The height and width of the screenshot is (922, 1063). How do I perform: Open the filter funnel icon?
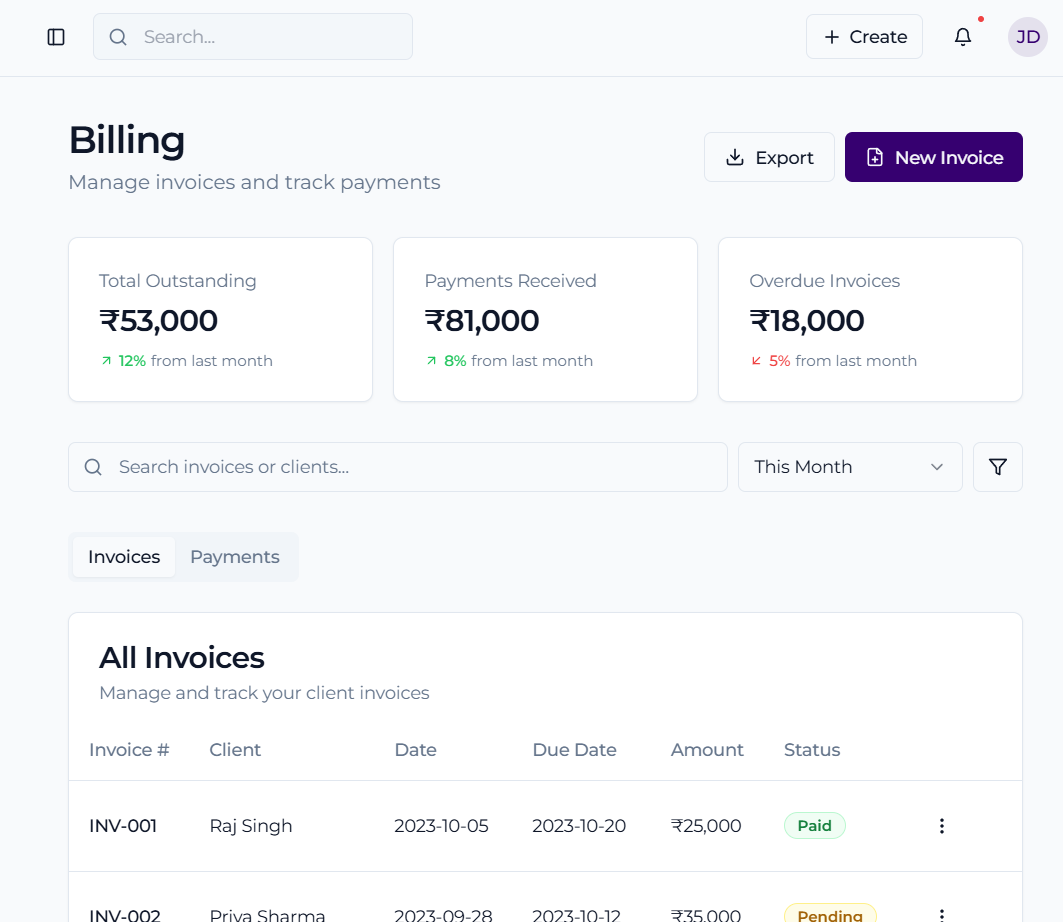coord(997,467)
